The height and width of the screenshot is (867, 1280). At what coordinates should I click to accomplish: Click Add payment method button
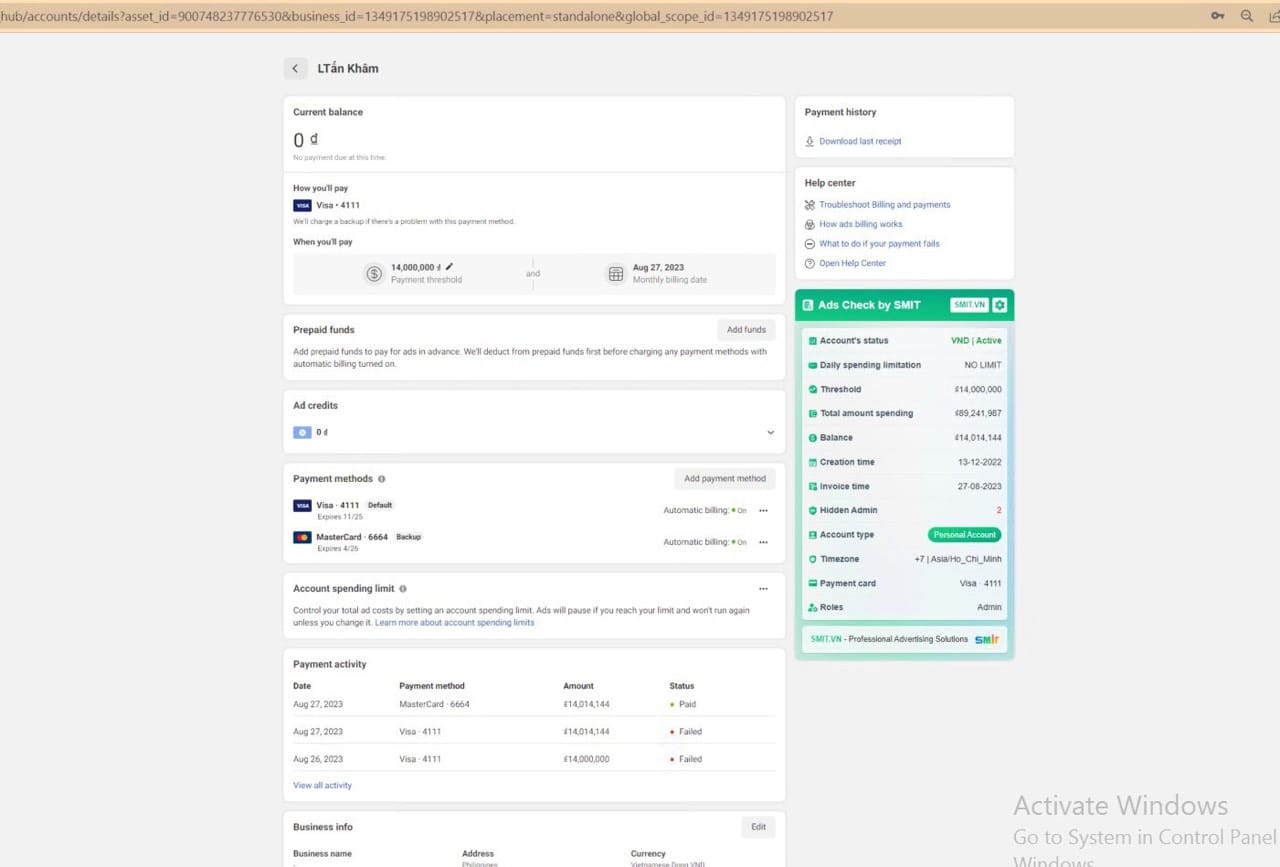(x=724, y=479)
